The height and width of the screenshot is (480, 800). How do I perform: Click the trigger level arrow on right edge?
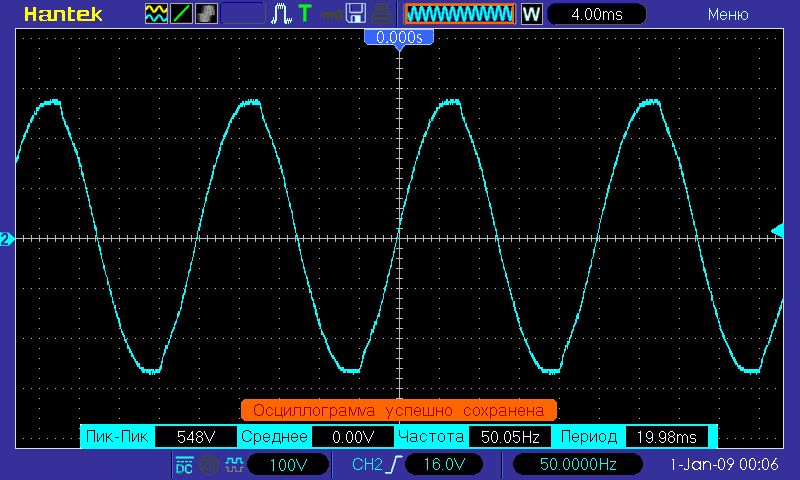pyautogui.click(x=777, y=231)
